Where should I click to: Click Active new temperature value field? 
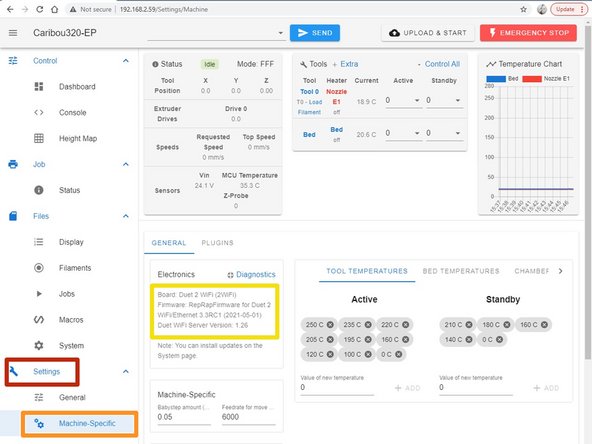337,387
